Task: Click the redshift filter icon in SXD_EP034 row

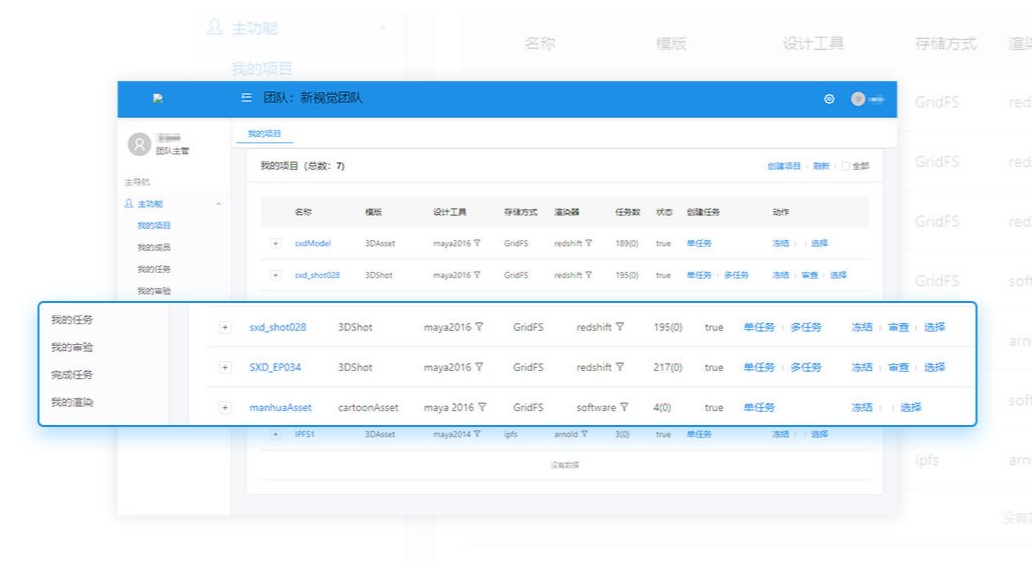Action: (620, 367)
